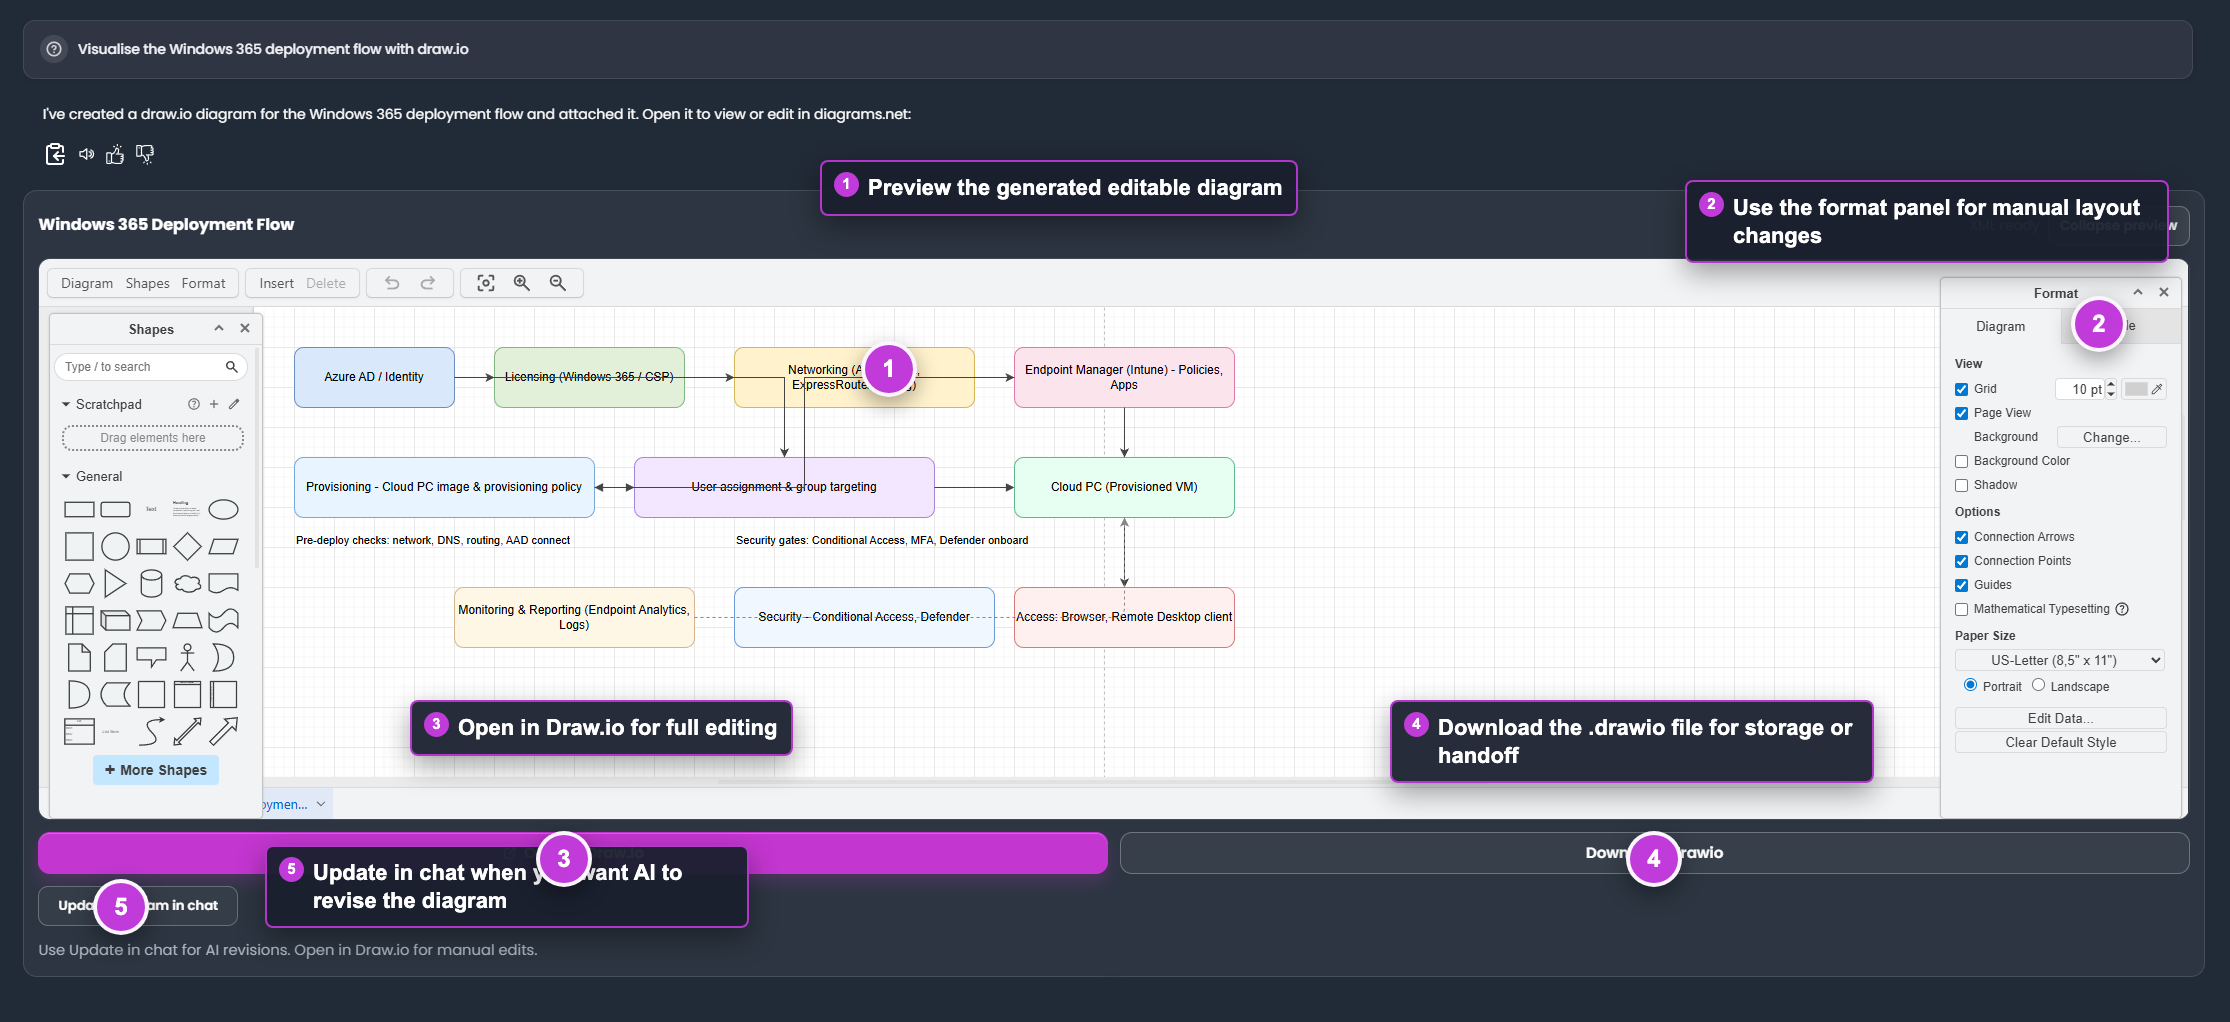Click the redo arrow in the diagram toolbar
This screenshot has height=1022, width=2230.
428,283
